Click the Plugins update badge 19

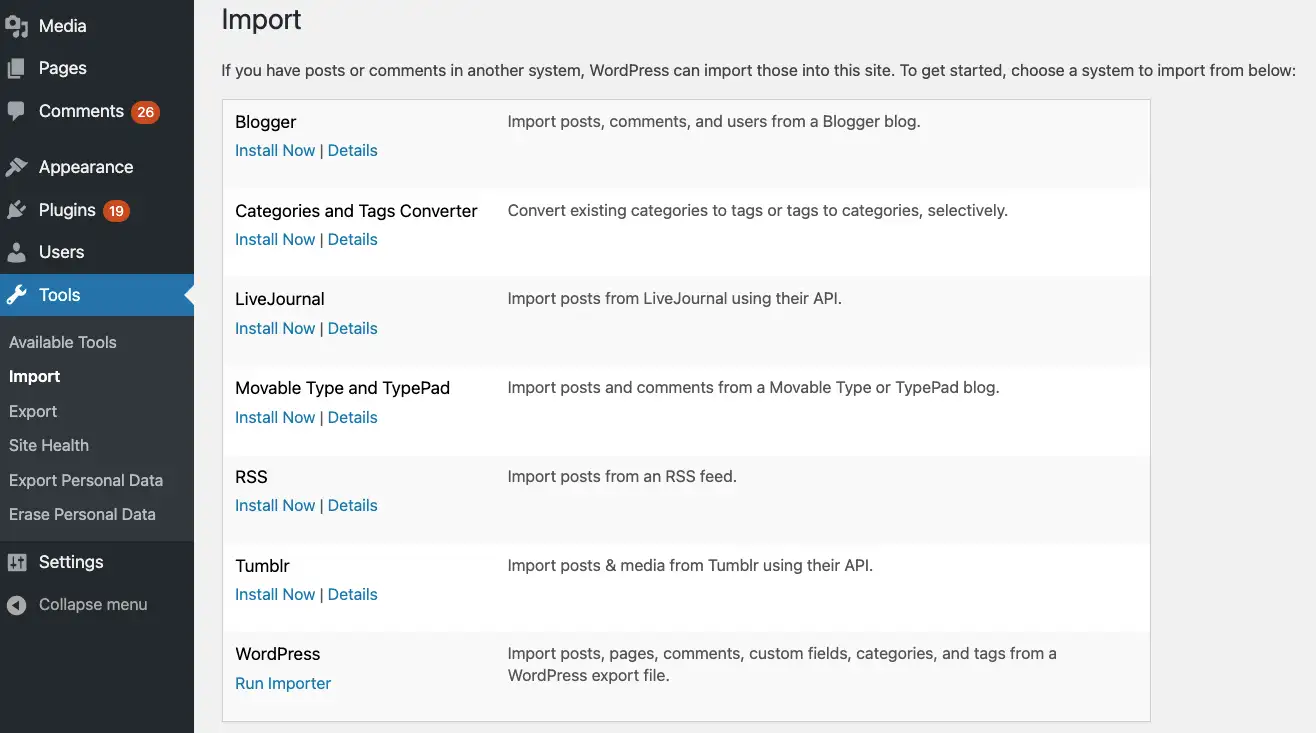(117, 211)
